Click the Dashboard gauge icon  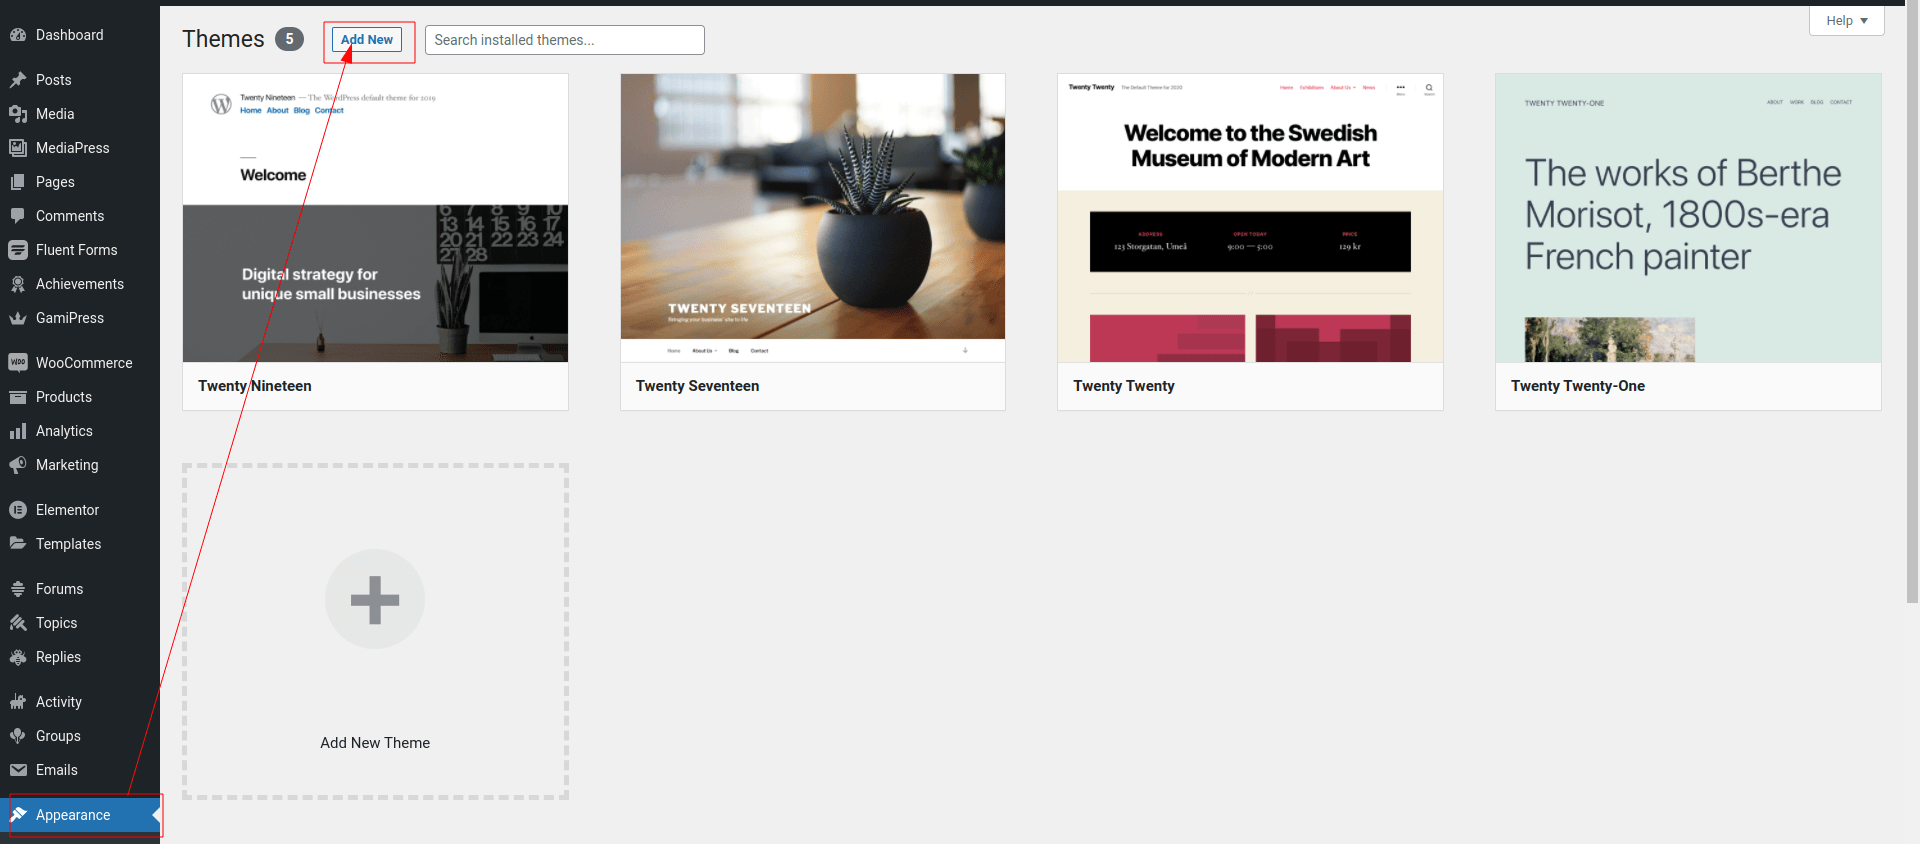[x=18, y=35]
